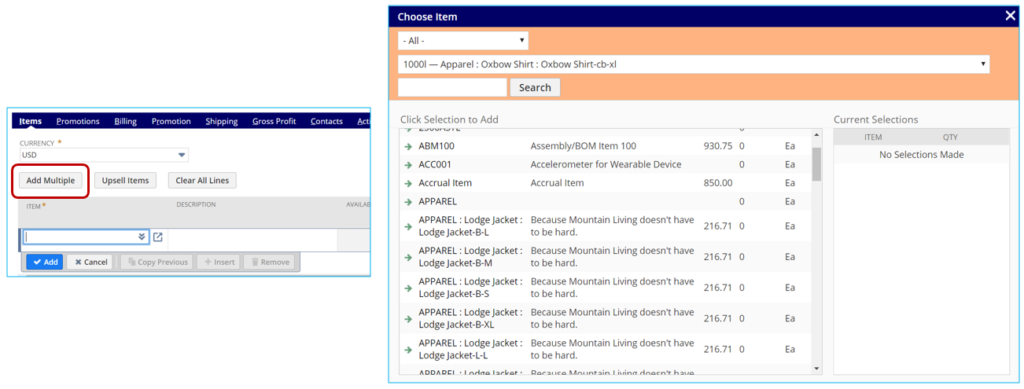Switch to the Promotions tab
Image resolution: width=1024 pixels, height=389 pixels.
(x=78, y=121)
